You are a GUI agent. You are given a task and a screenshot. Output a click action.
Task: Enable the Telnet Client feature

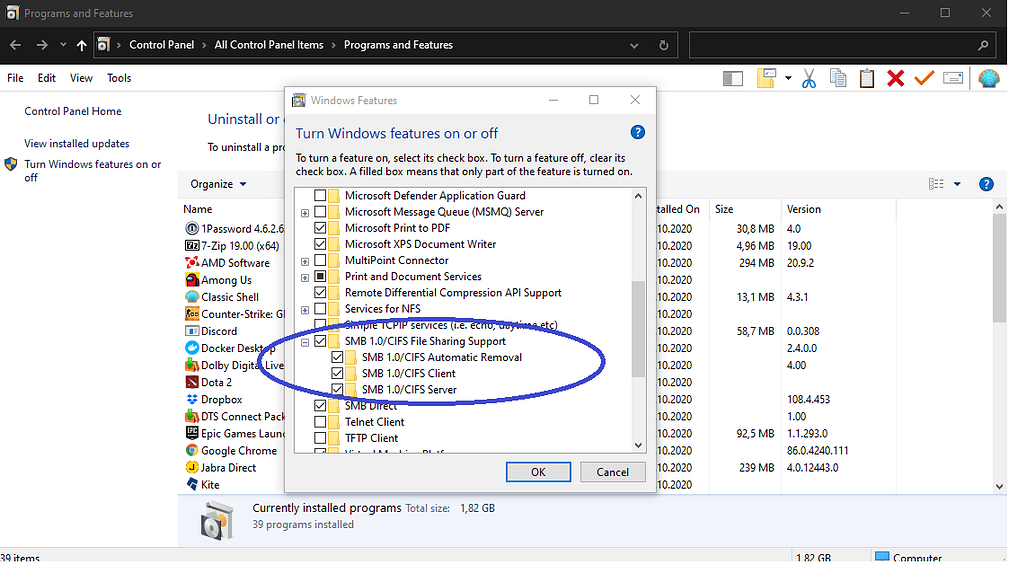[x=322, y=420]
